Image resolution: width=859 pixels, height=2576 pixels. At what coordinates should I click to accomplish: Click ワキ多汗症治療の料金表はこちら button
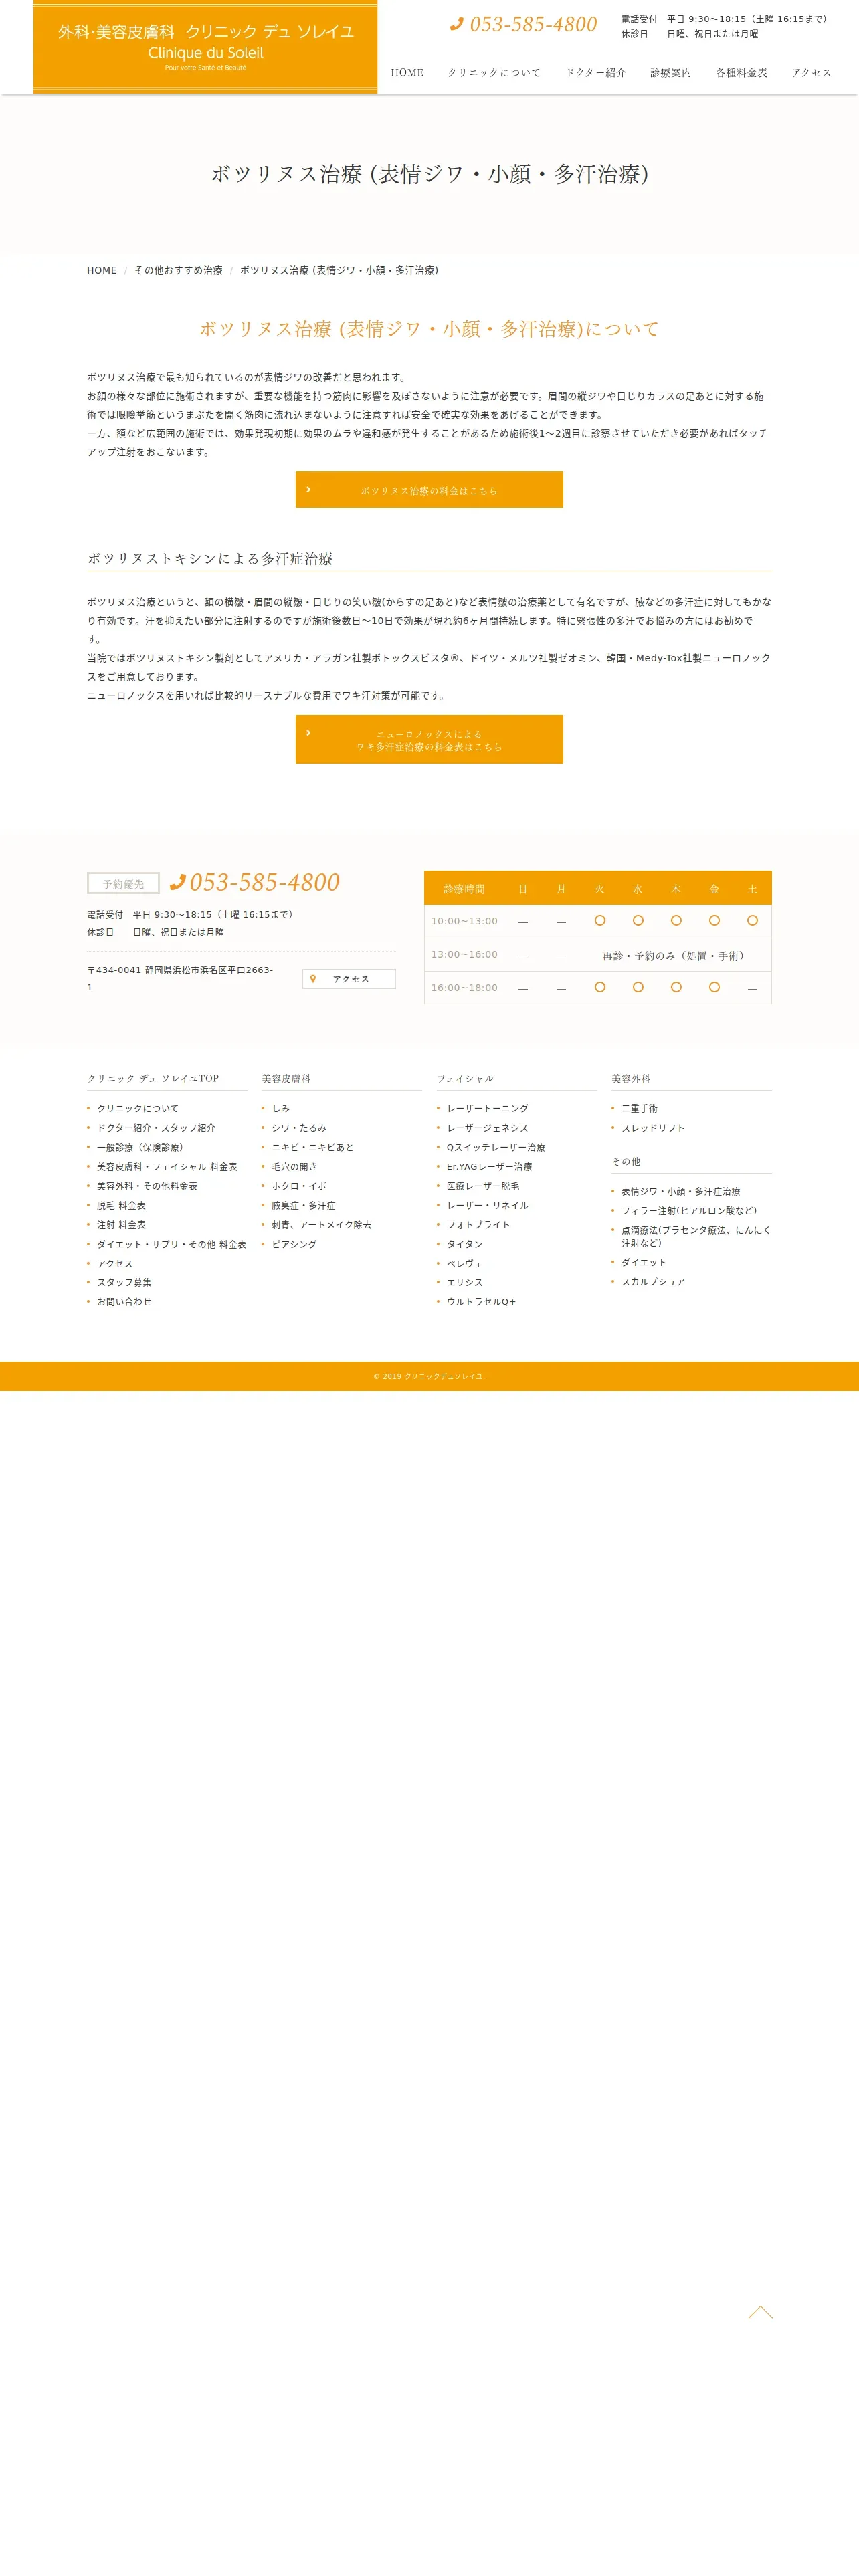pos(429,739)
